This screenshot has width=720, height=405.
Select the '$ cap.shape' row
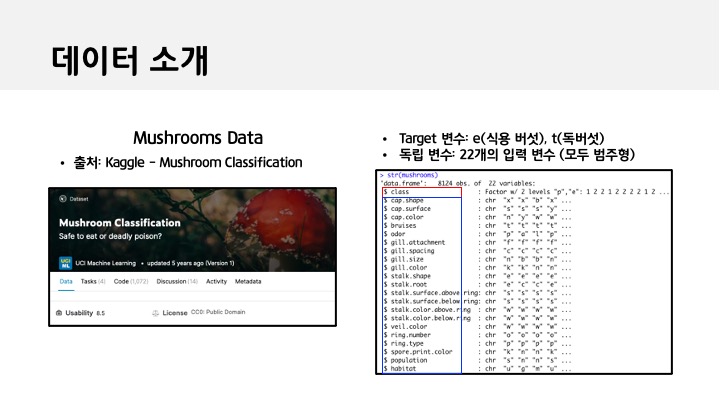point(478,200)
